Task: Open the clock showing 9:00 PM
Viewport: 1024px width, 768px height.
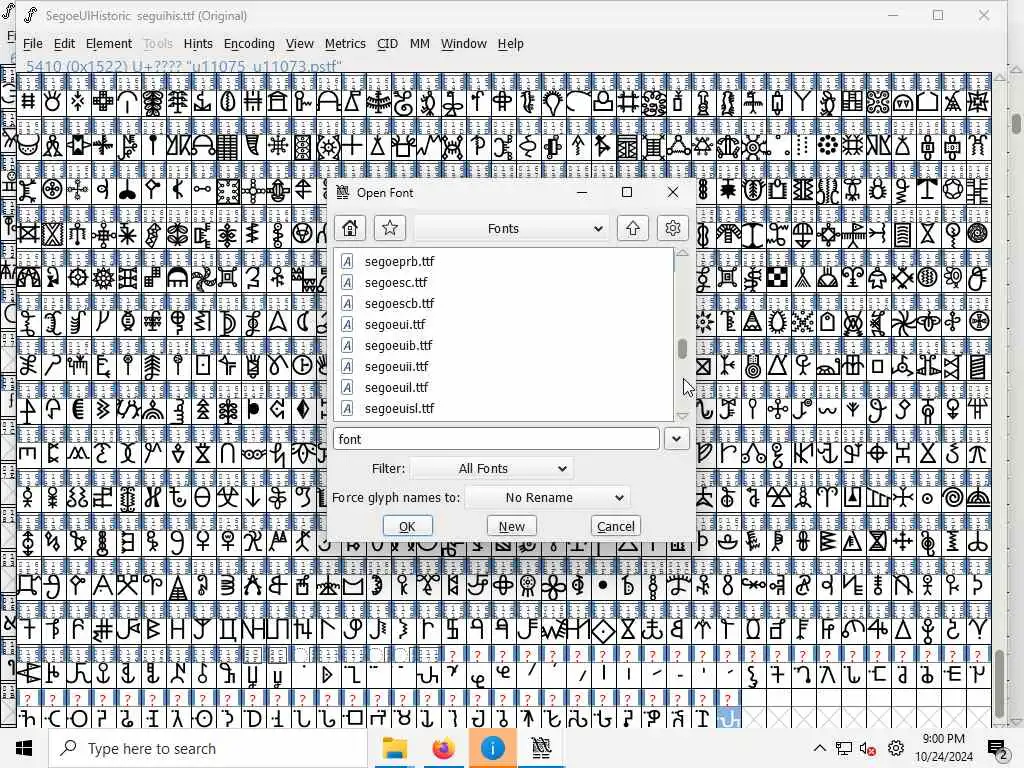Action: (x=943, y=748)
